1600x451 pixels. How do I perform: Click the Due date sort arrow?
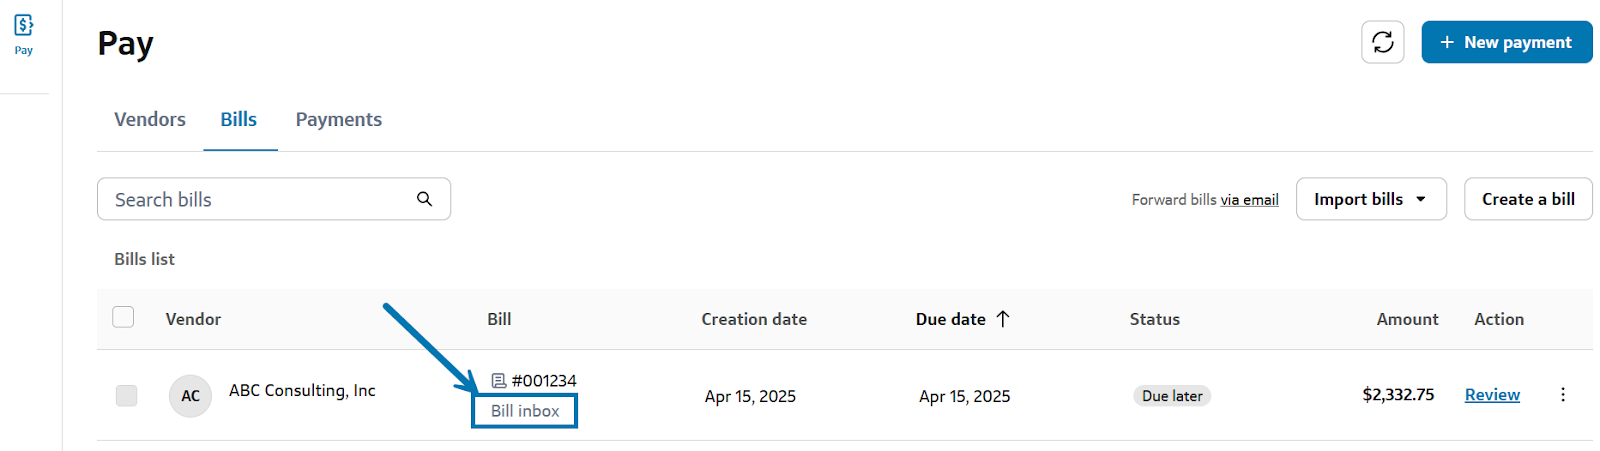[x=1003, y=319]
